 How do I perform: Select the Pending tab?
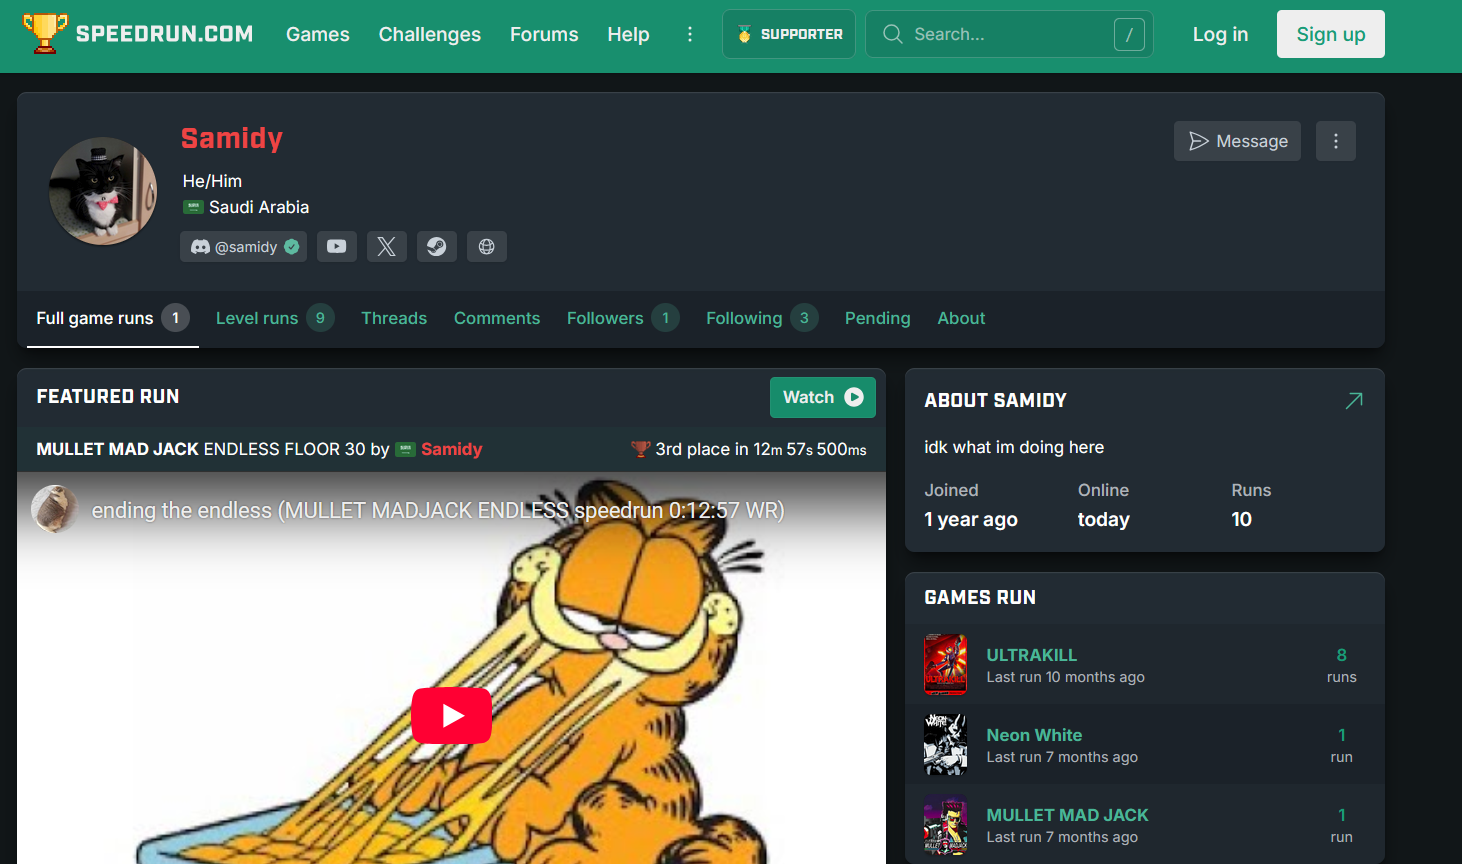coord(877,318)
